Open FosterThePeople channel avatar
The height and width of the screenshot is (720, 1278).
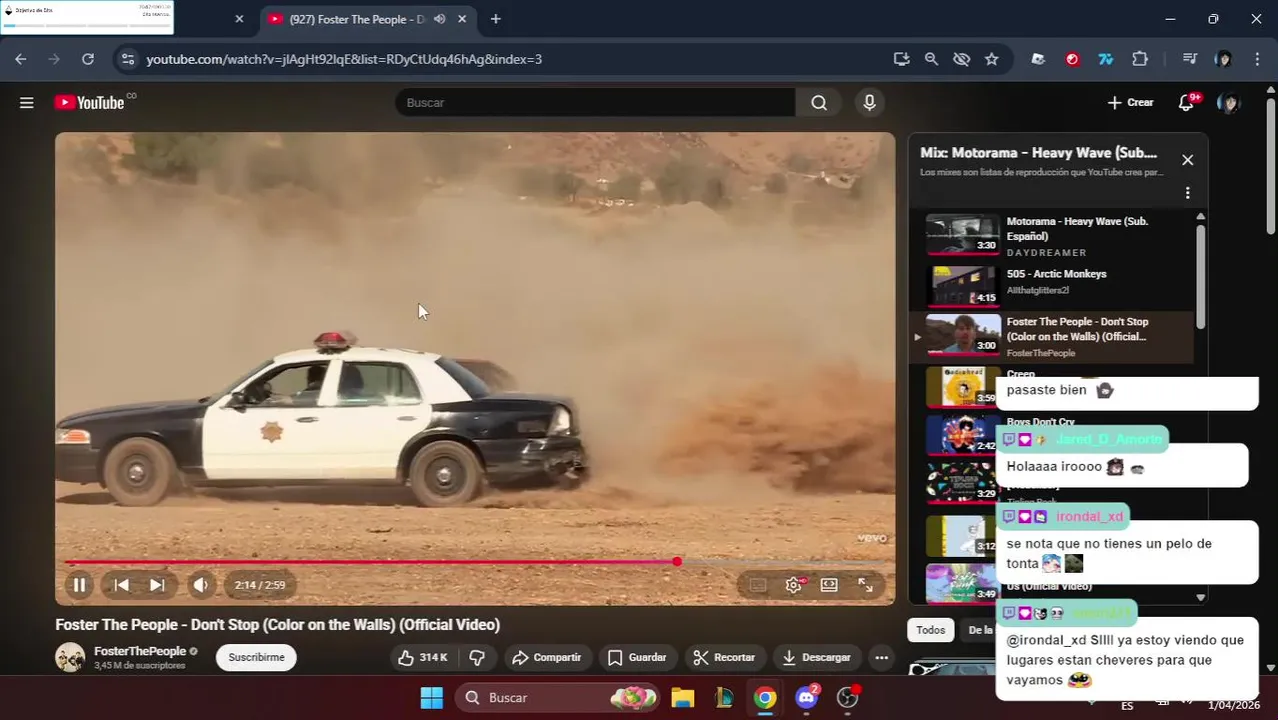click(x=70, y=657)
